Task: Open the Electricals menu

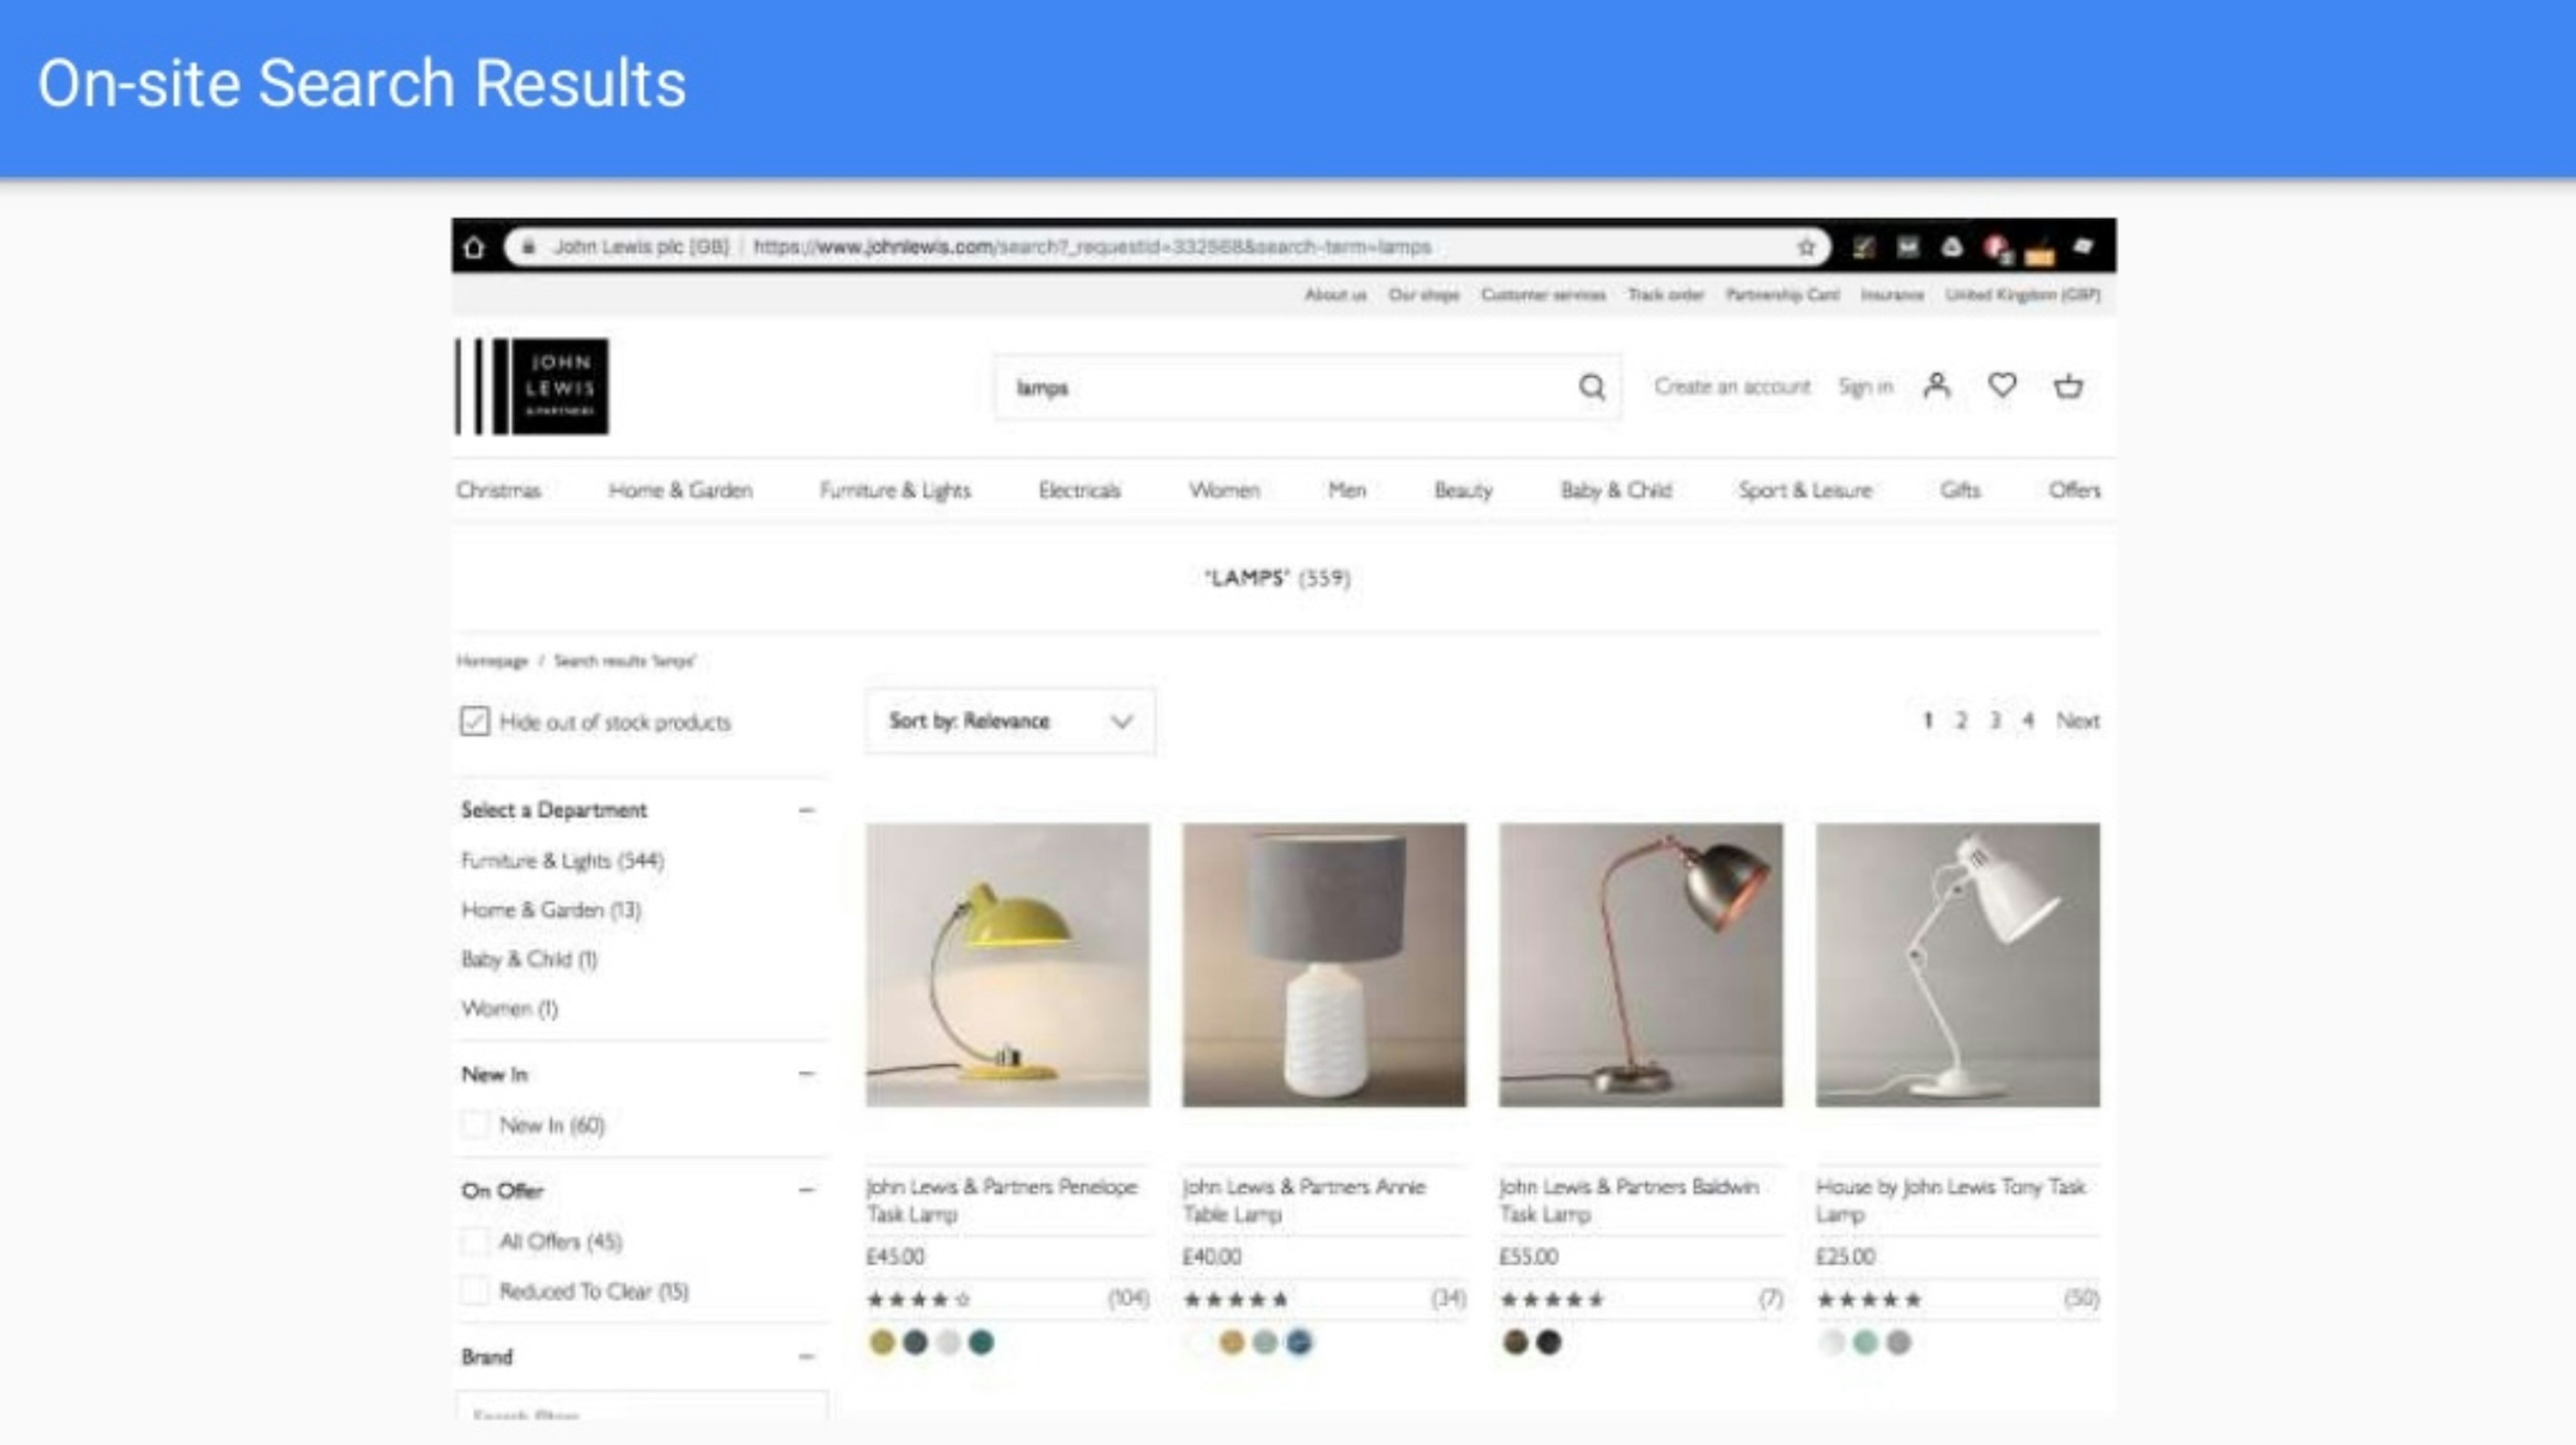Action: point(1079,490)
